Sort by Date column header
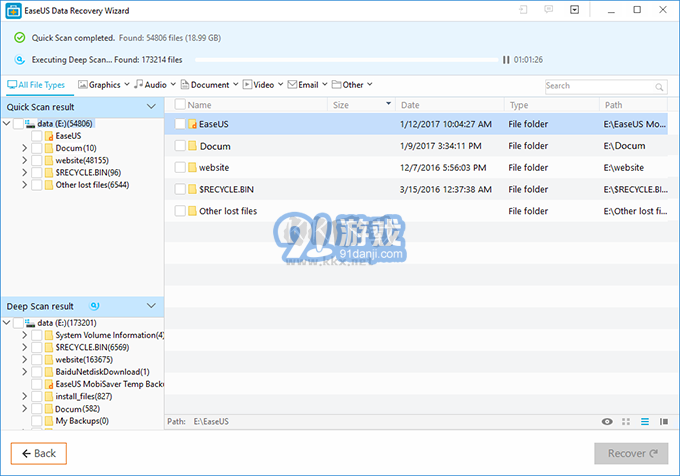Screen dimensions: 680x476 [x=410, y=105]
